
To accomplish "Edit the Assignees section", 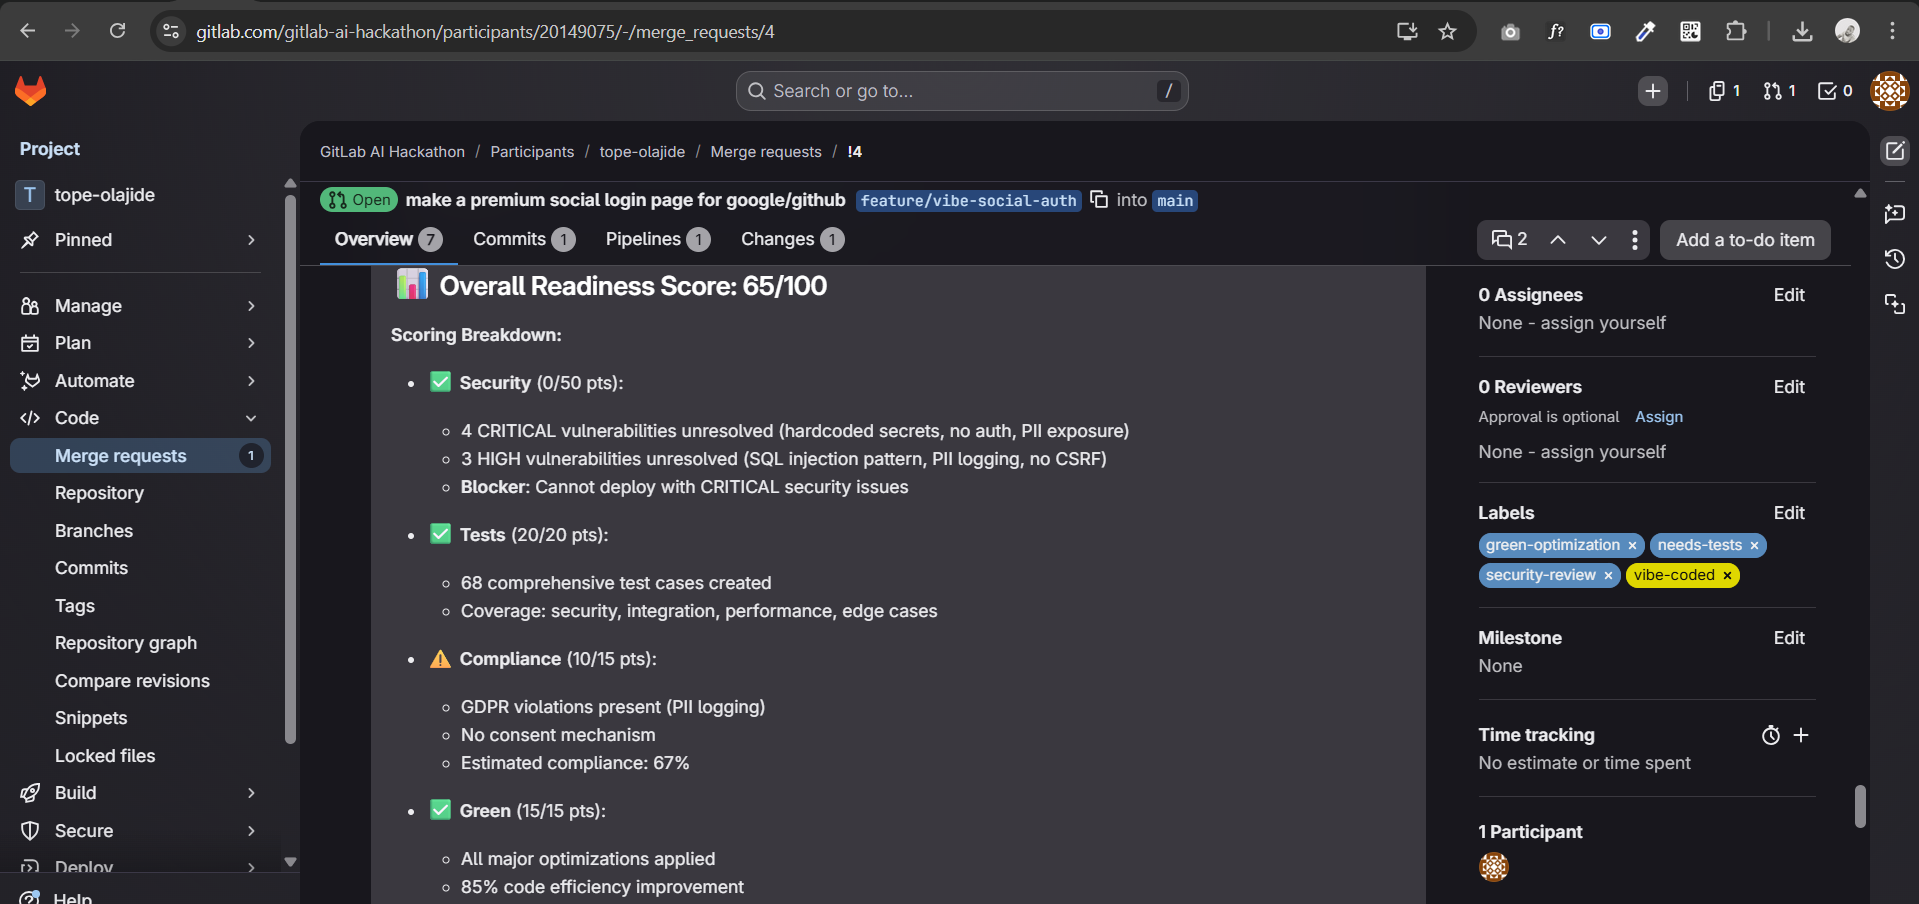I will coord(1789,295).
